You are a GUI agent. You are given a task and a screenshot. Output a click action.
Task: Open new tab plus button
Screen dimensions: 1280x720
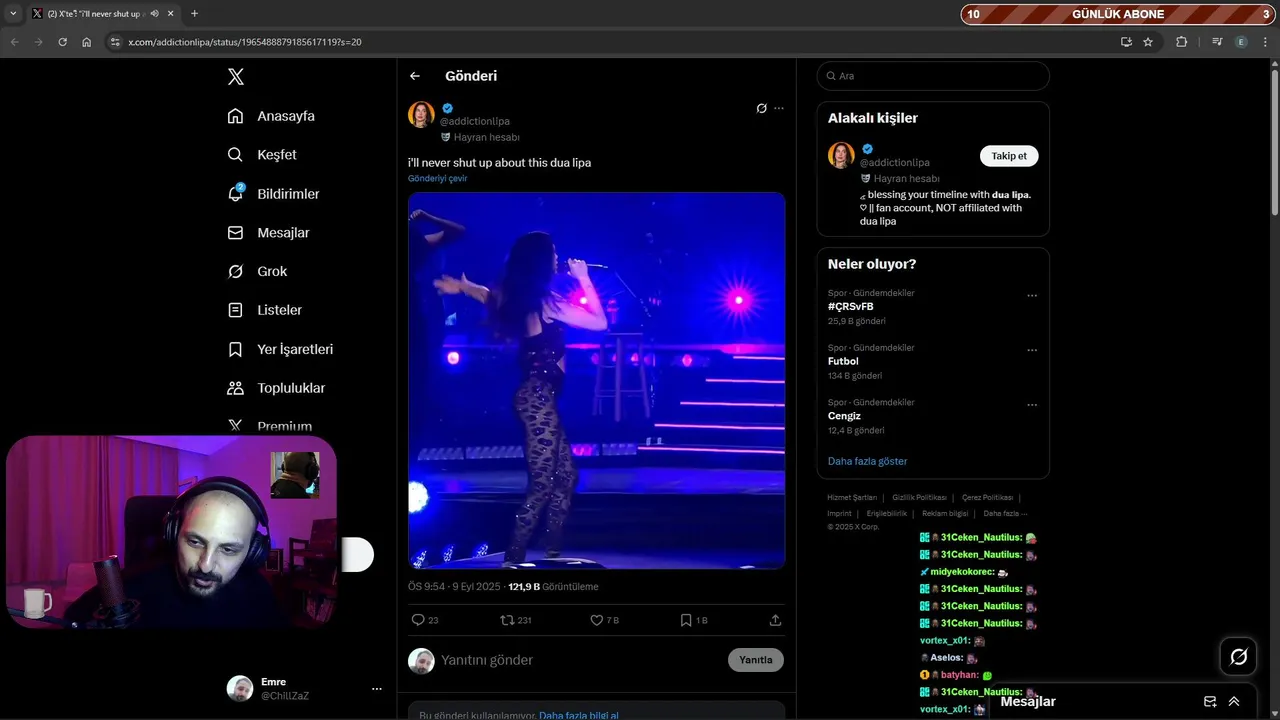tap(194, 14)
